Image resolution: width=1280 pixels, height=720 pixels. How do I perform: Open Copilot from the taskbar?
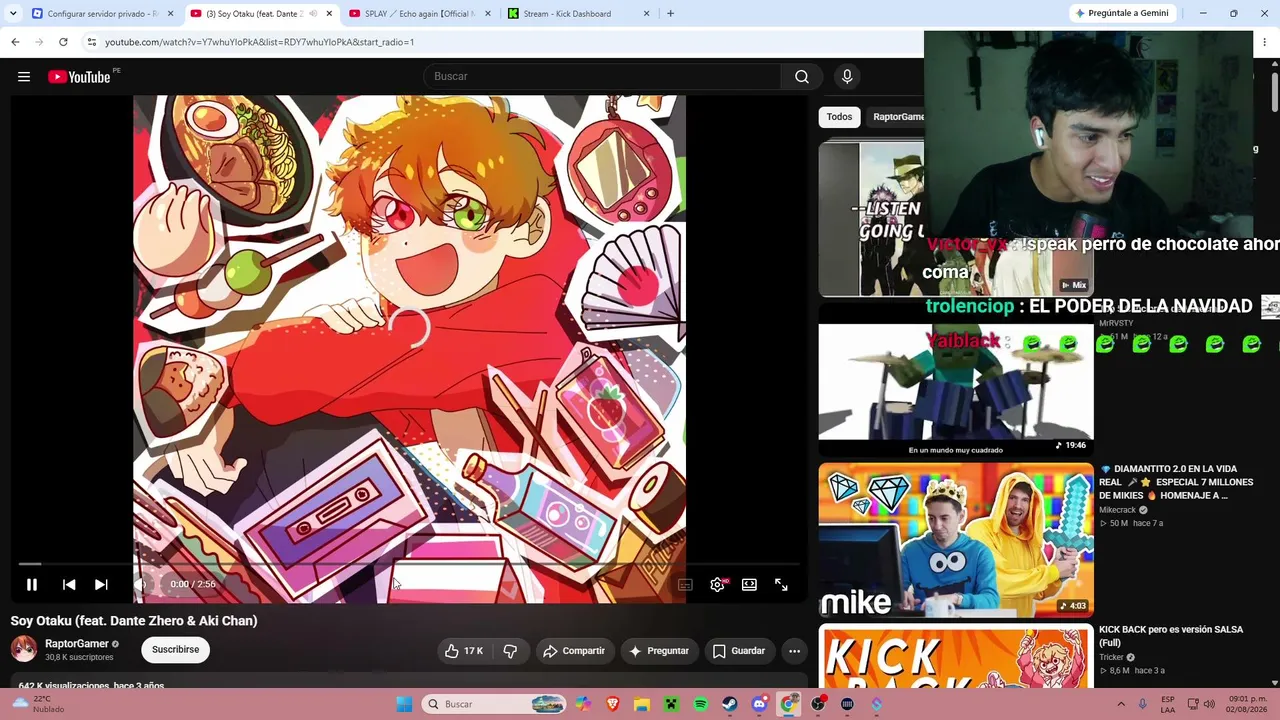(x=583, y=704)
